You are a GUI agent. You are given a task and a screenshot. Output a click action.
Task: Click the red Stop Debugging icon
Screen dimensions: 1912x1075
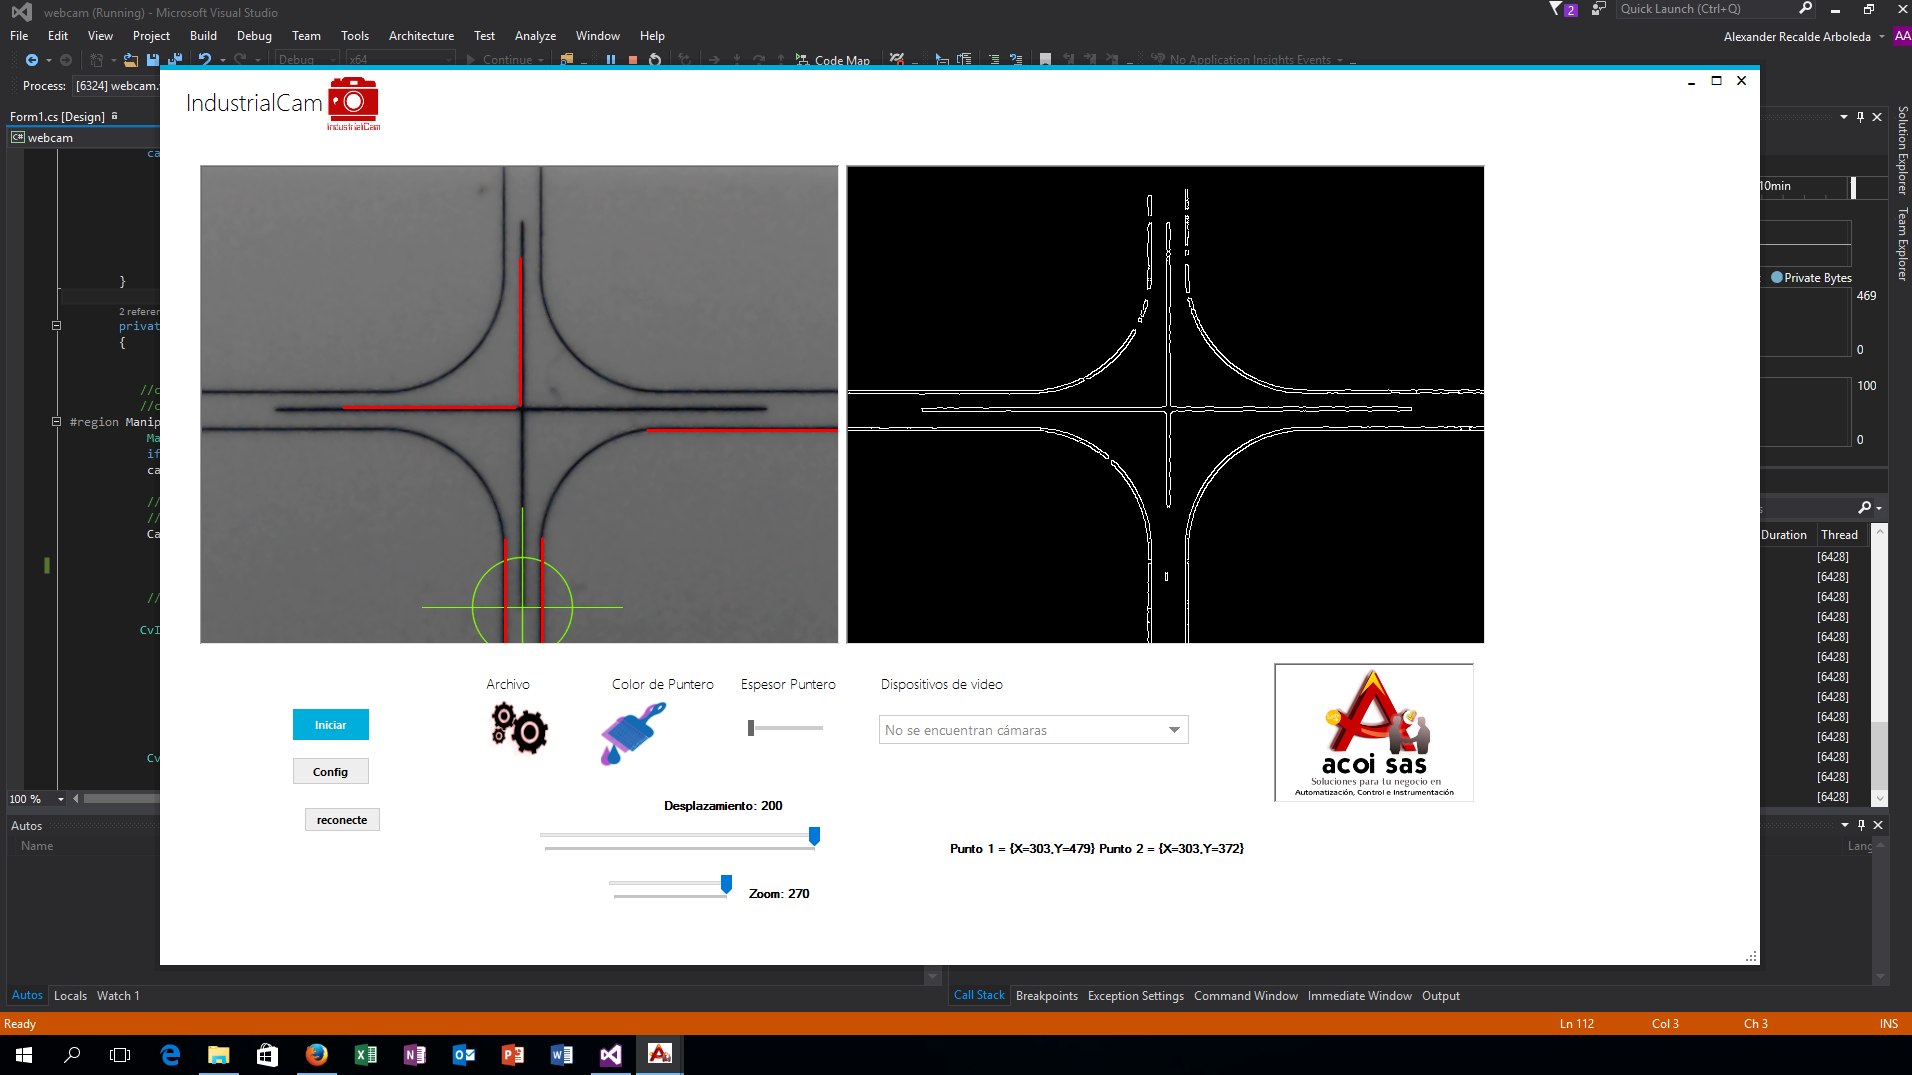(633, 60)
